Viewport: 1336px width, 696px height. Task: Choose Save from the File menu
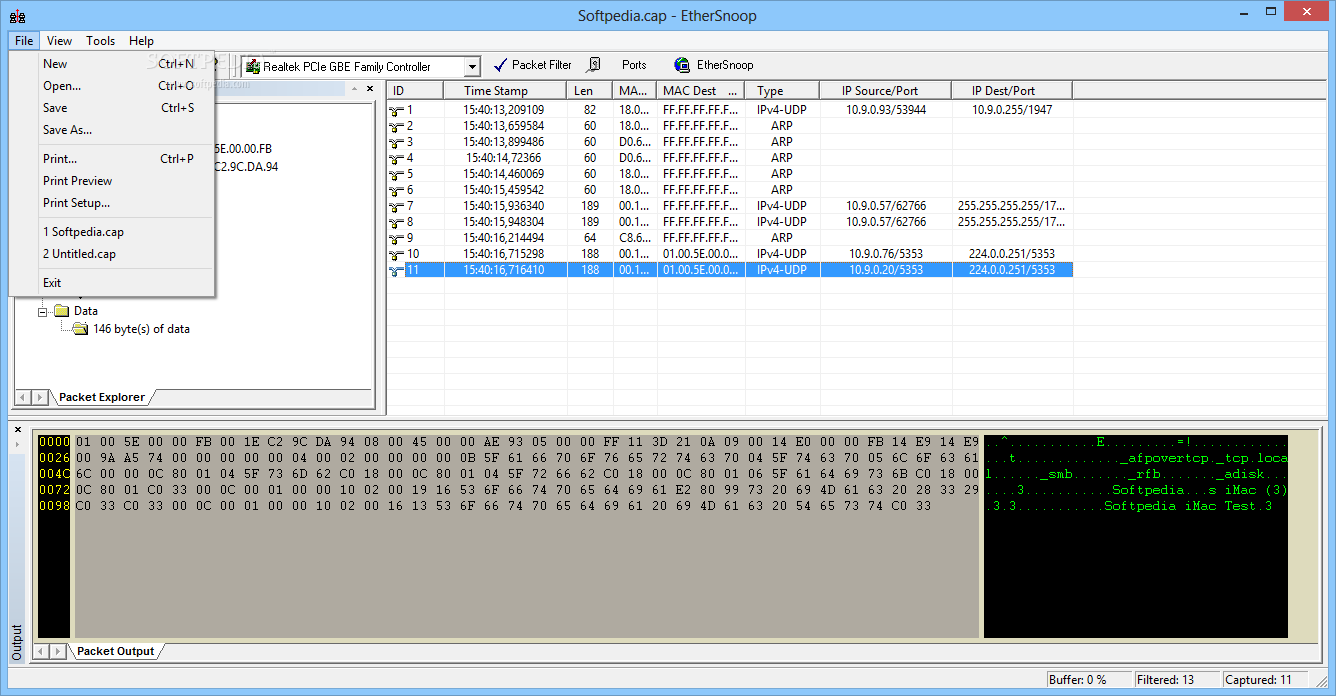click(x=112, y=108)
